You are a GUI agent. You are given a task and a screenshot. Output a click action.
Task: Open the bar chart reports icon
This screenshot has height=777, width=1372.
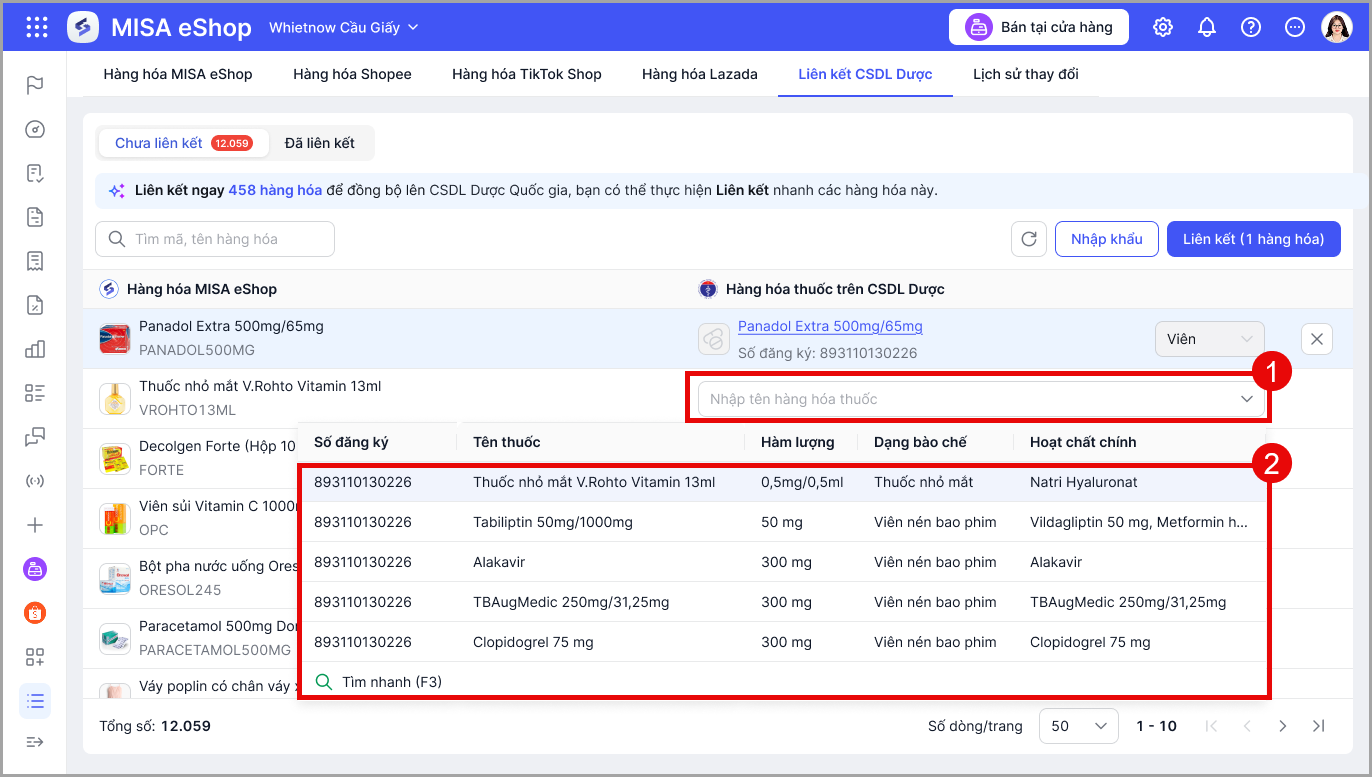click(35, 349)
